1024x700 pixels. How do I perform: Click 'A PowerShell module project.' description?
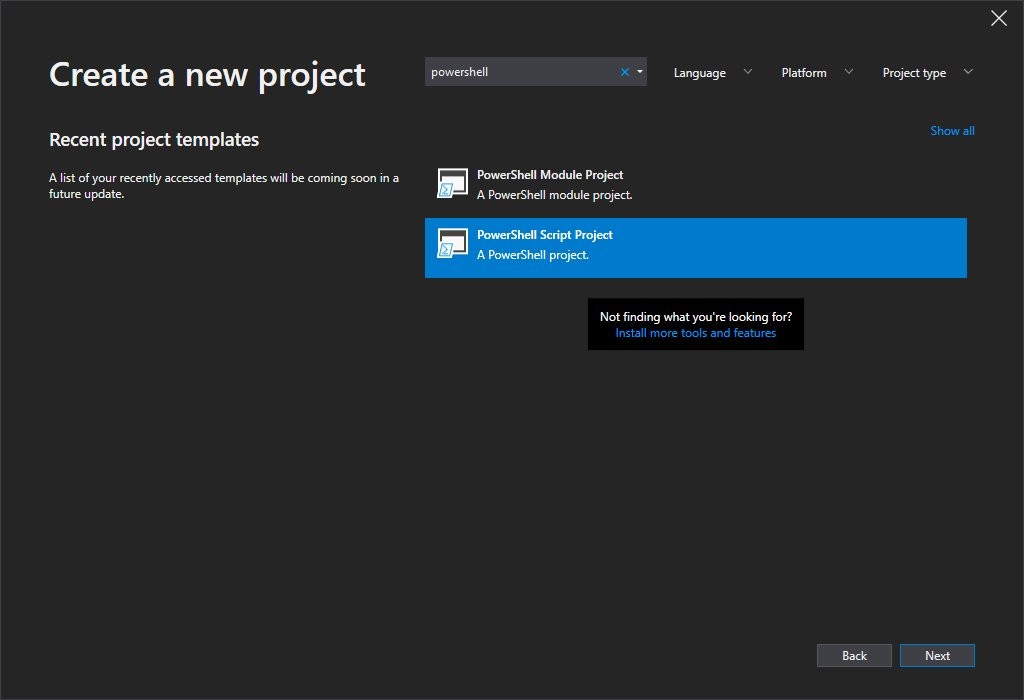pos(554,195)
